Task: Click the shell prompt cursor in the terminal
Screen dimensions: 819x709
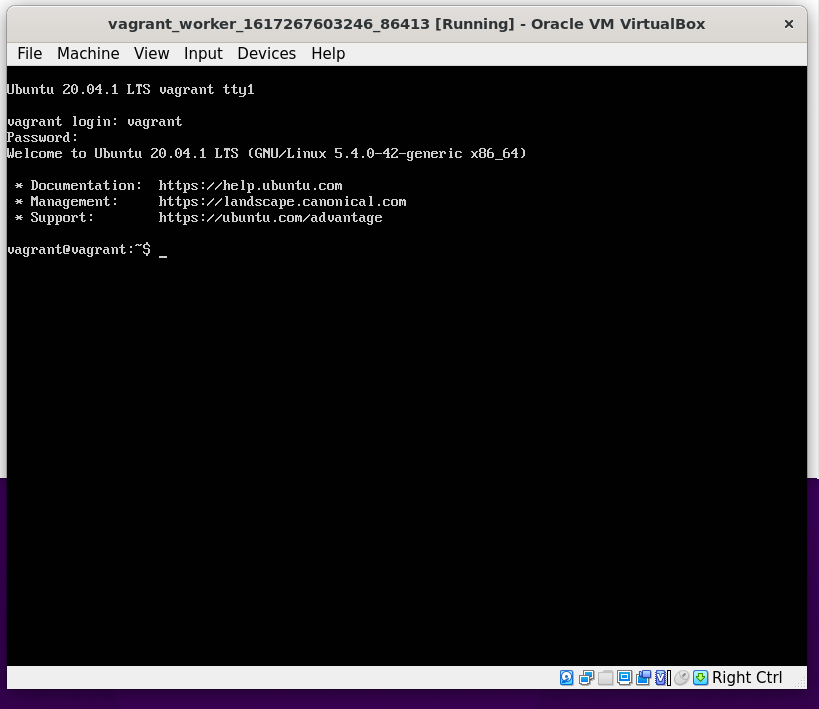Action: pos(163,251)
